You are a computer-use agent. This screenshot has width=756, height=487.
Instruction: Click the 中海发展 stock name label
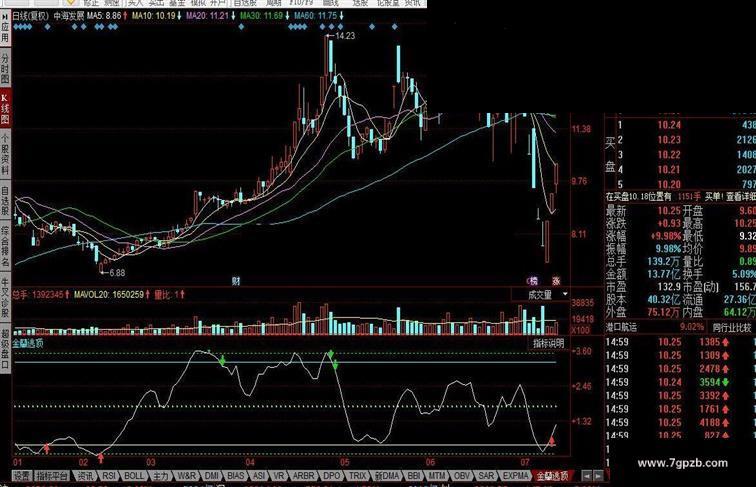coord(68,15)
